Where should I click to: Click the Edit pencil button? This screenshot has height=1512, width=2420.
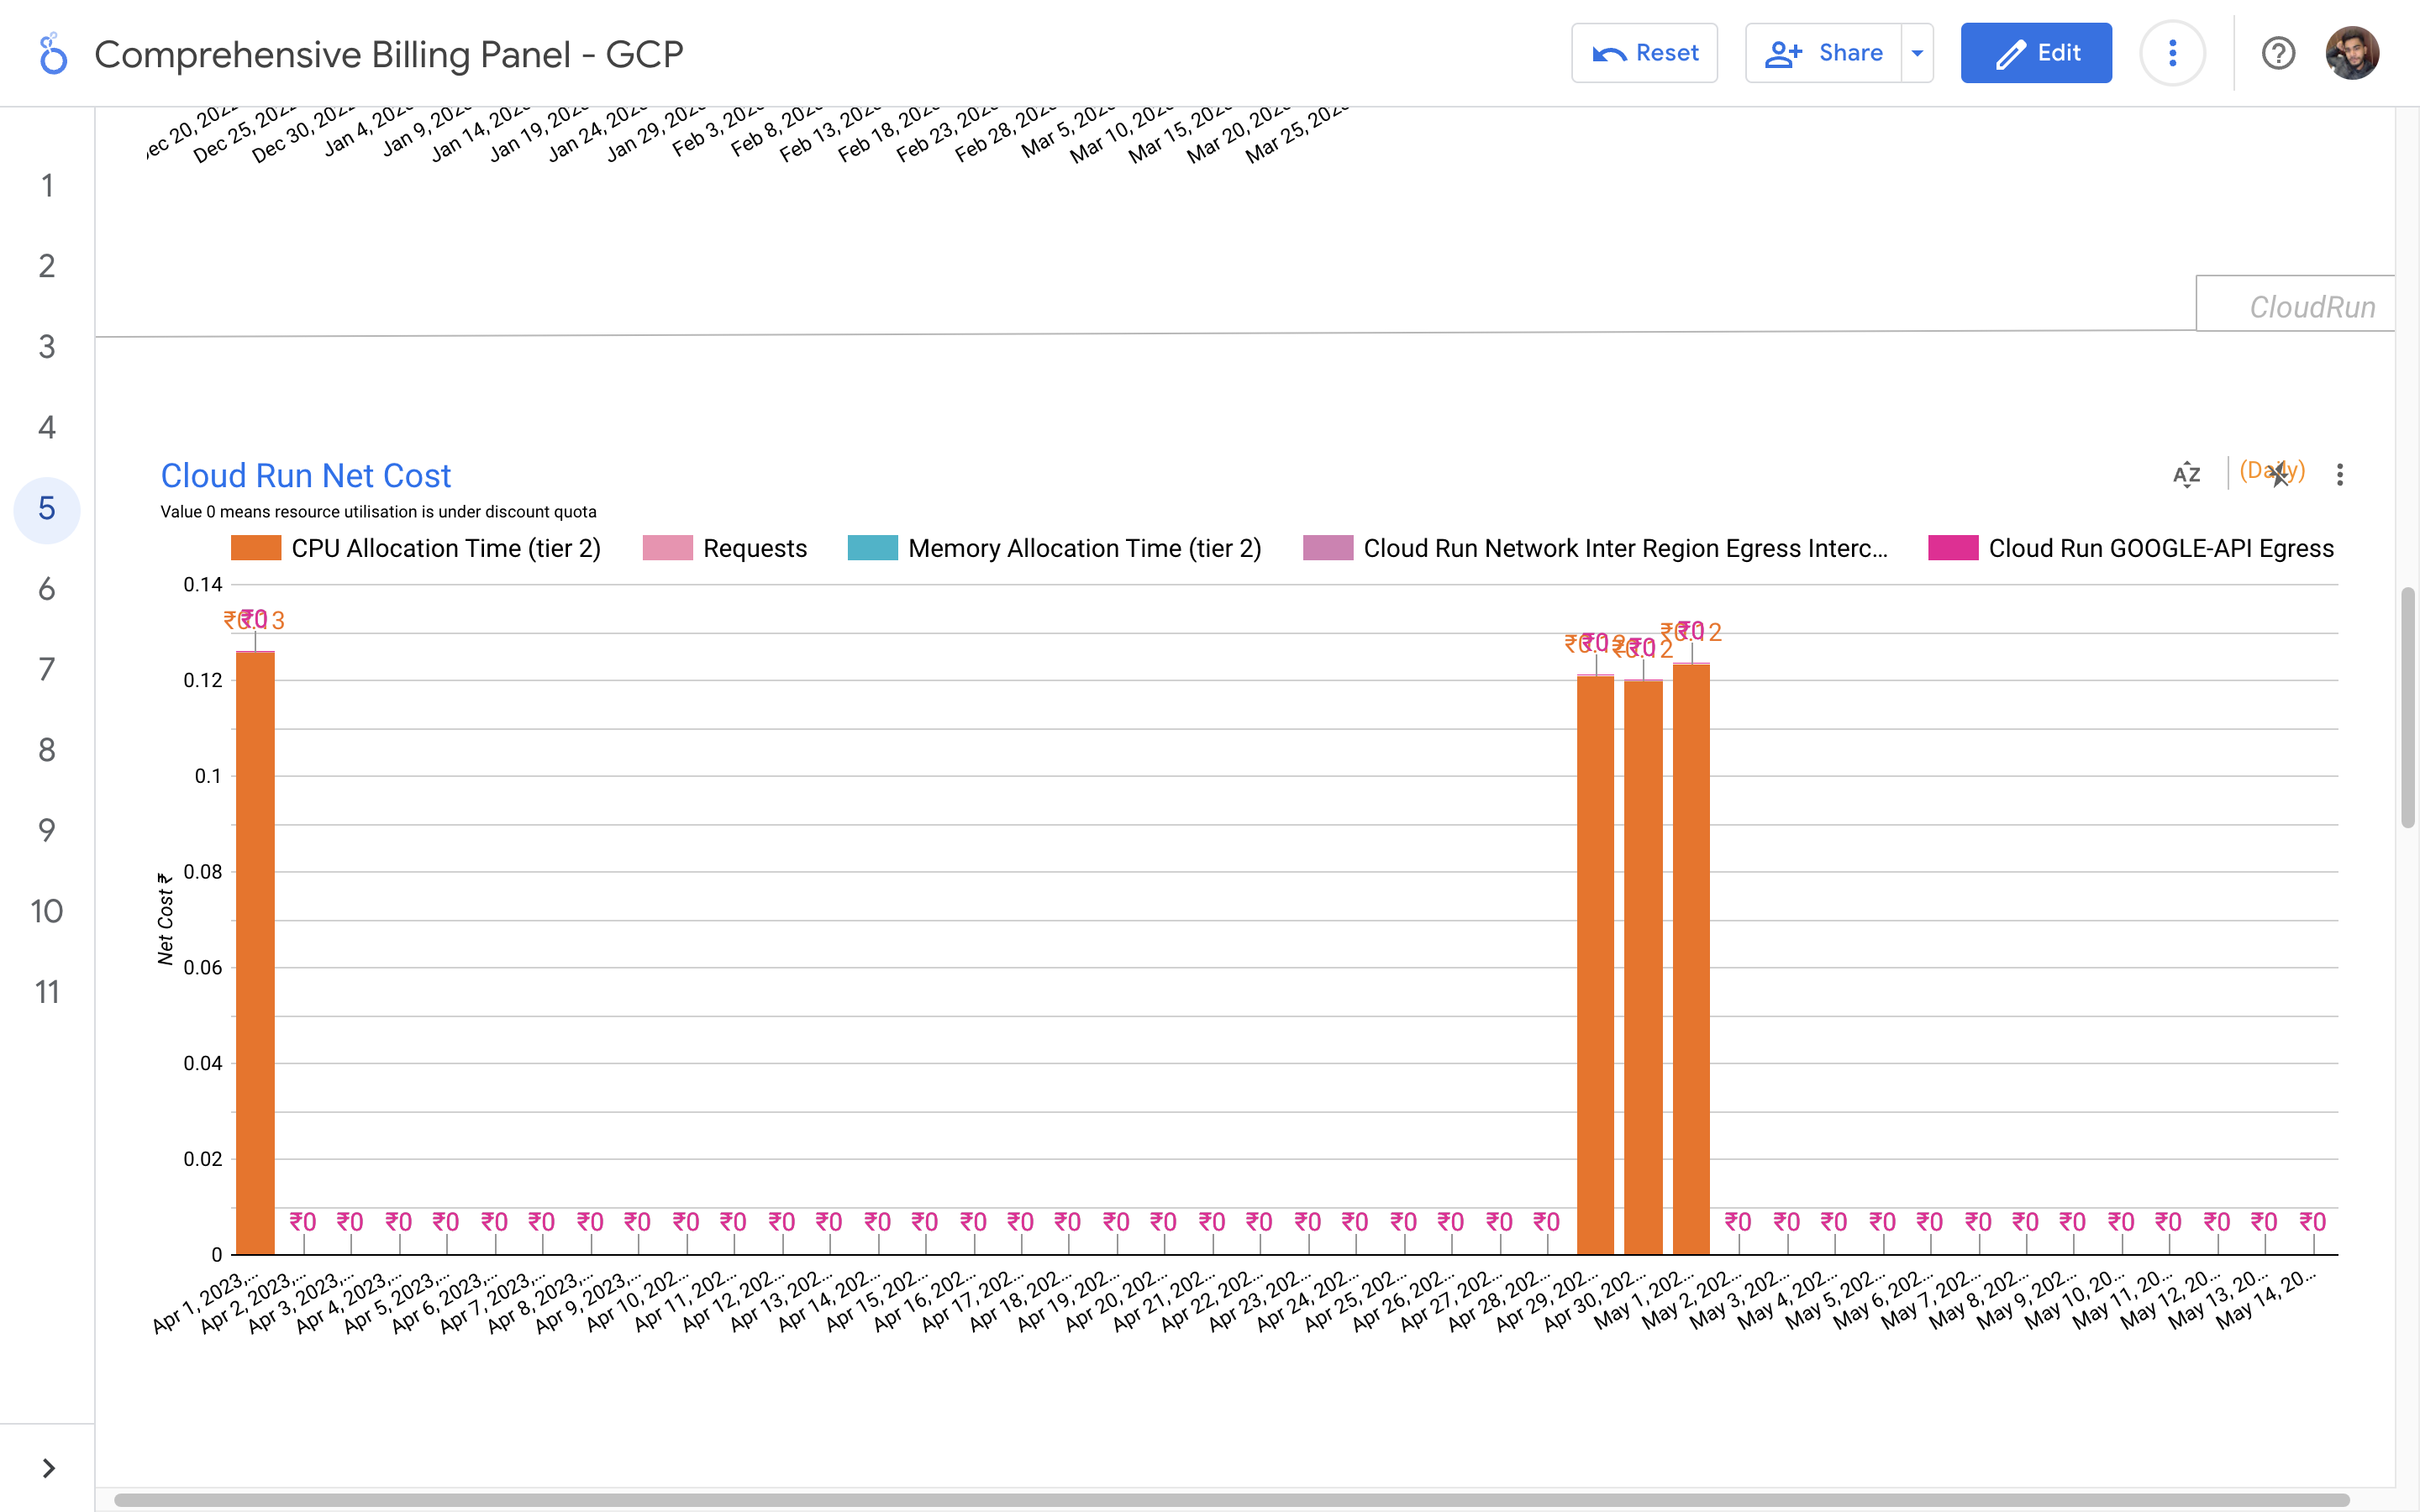coord(2035,53)
